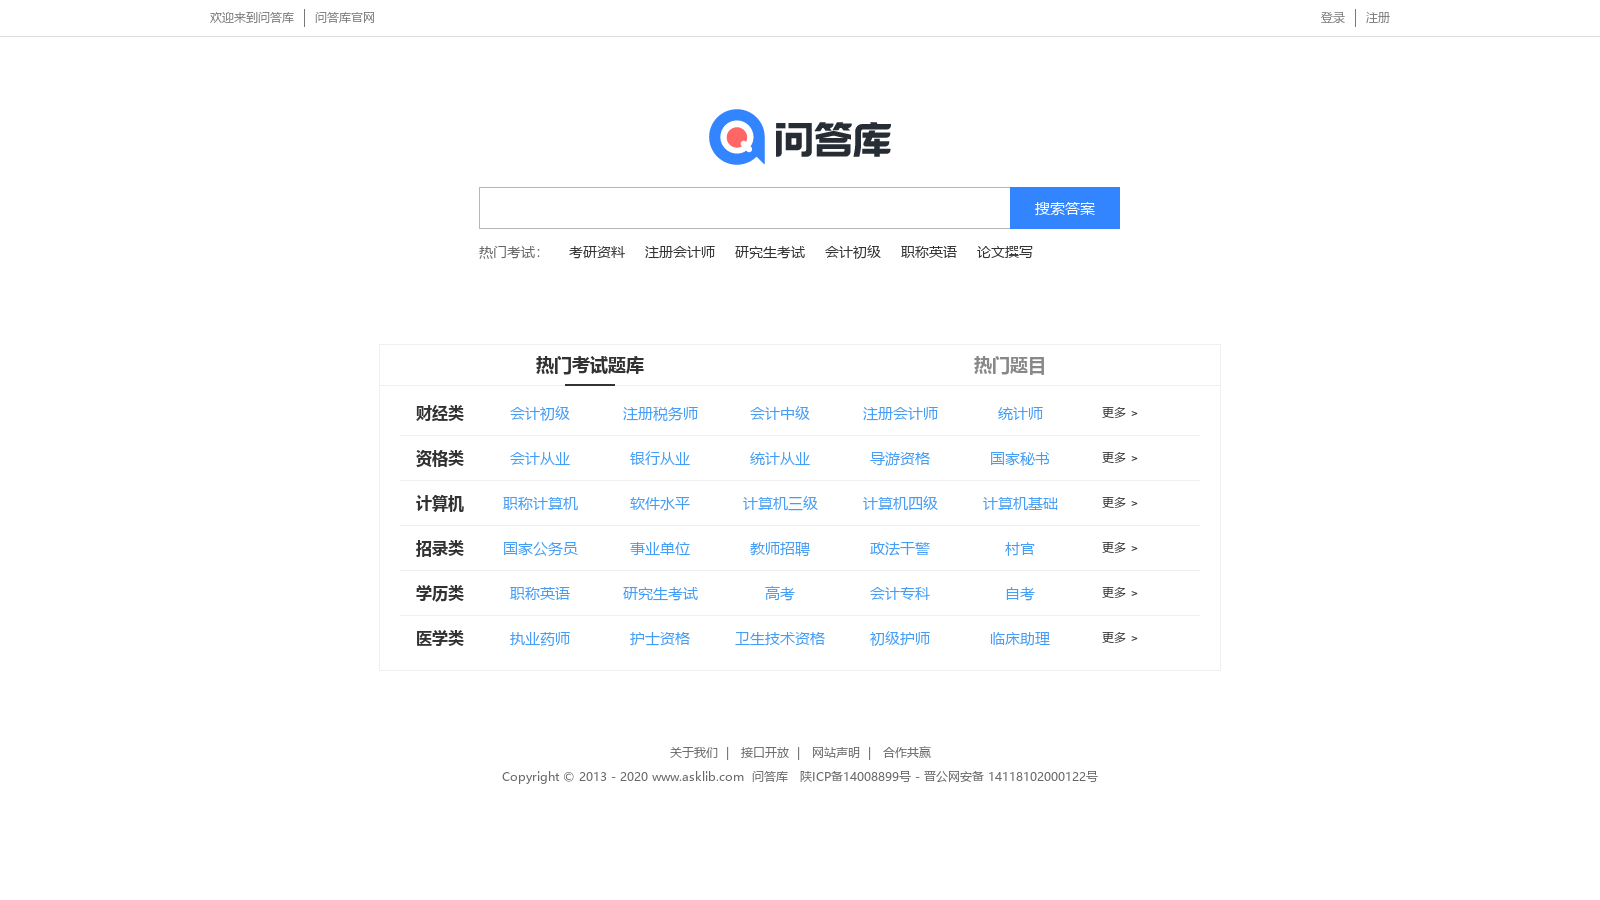
Task: Select 考研资料 hot exam link
Action: point(597,252)
